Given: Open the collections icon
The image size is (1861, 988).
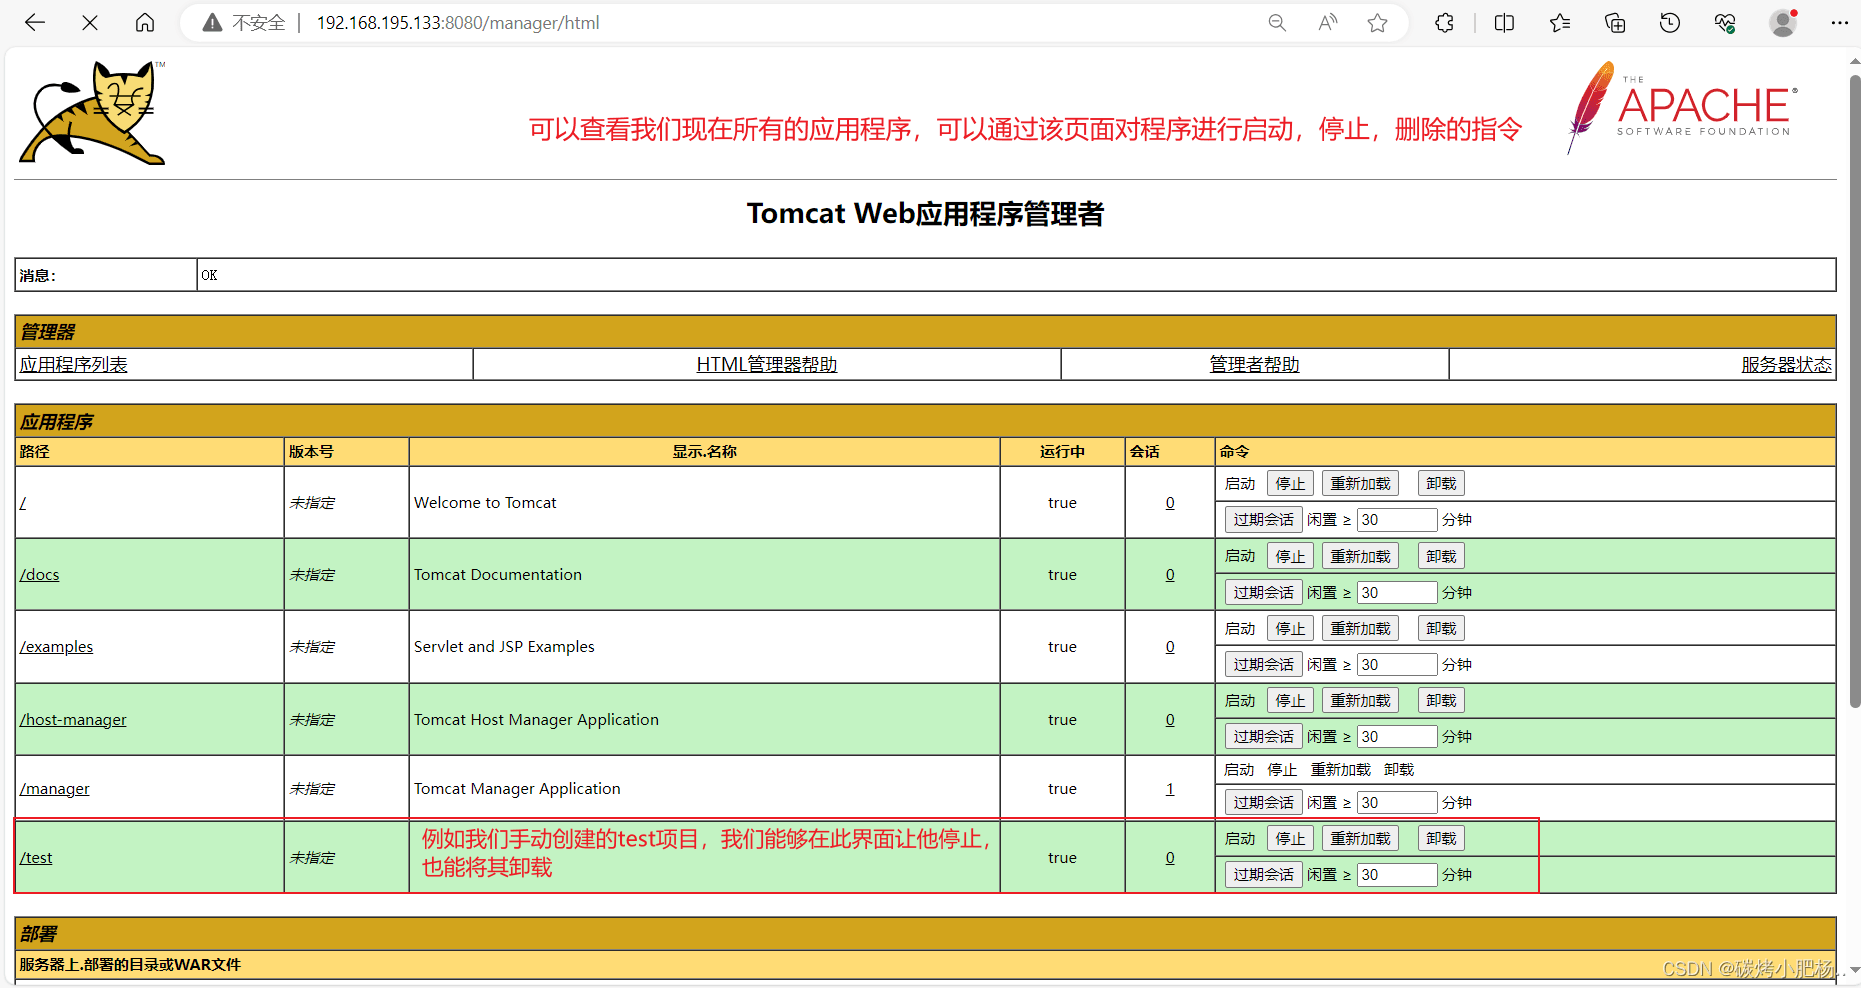Looking at the screenshot, I should point(1615,23).
